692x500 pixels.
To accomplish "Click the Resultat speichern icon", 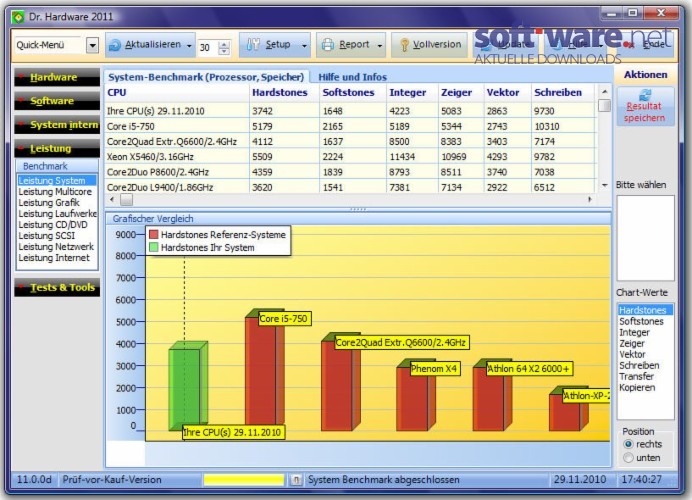I will [645, 94].
